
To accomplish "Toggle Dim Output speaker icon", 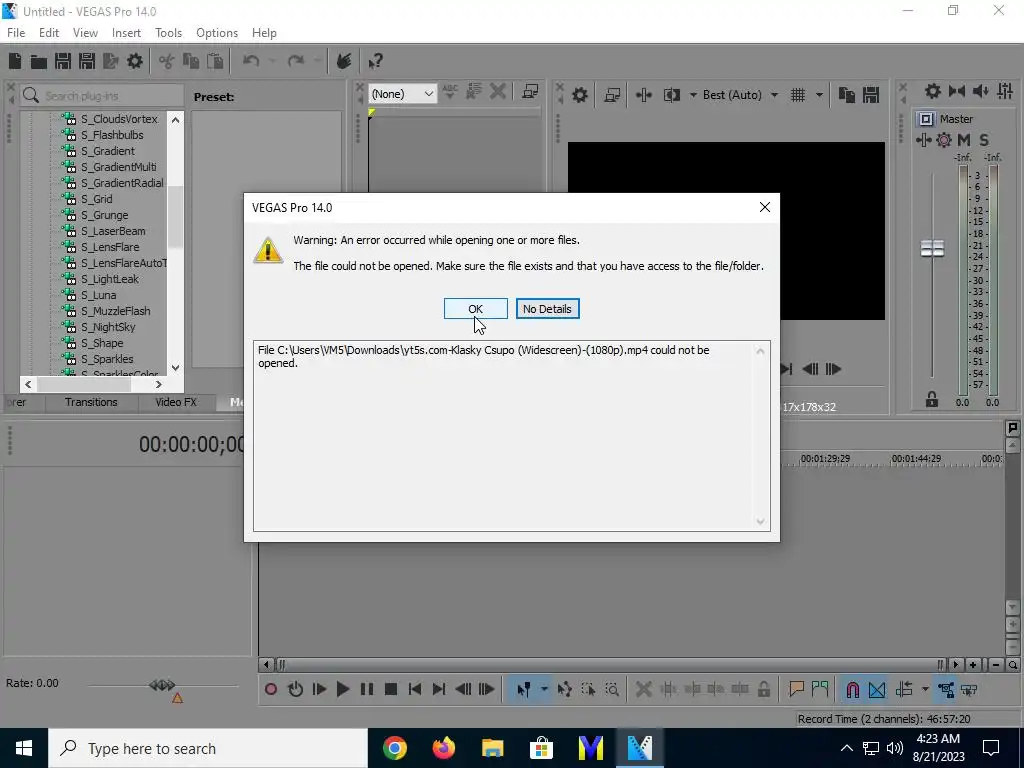I will [x=980, y=91].
